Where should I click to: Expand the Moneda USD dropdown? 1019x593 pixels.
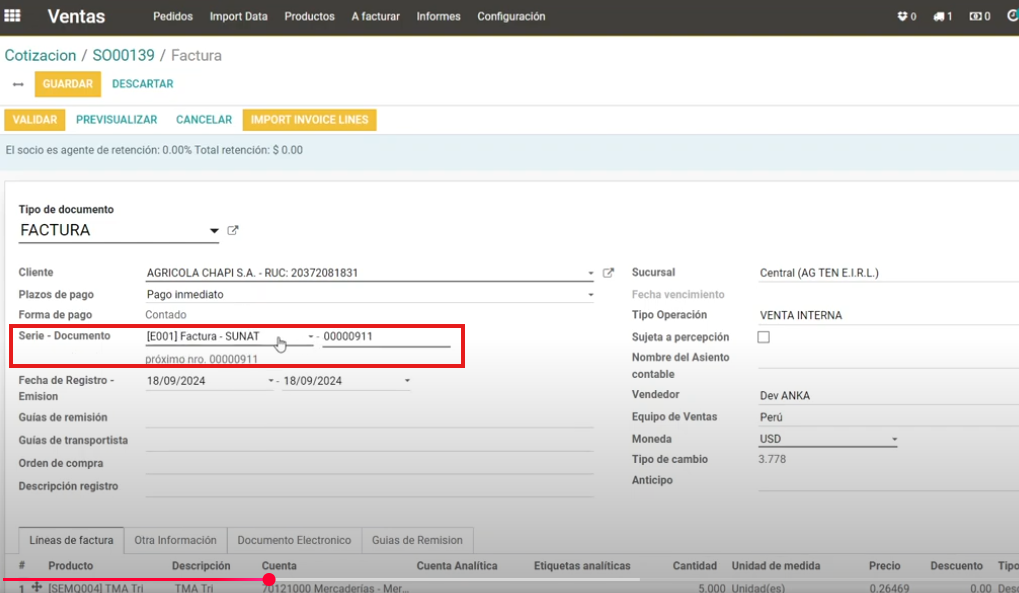coord(893,438)
